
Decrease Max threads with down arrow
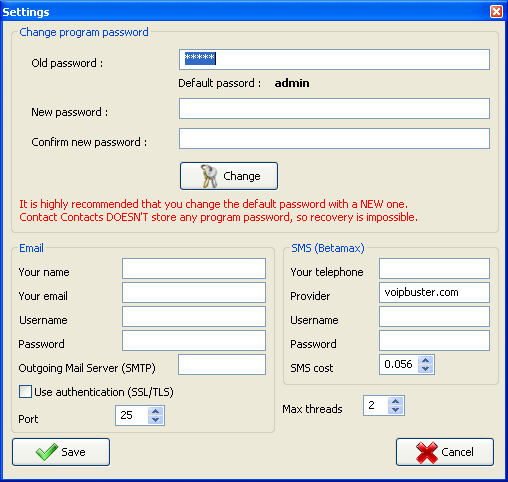(396, 410)
